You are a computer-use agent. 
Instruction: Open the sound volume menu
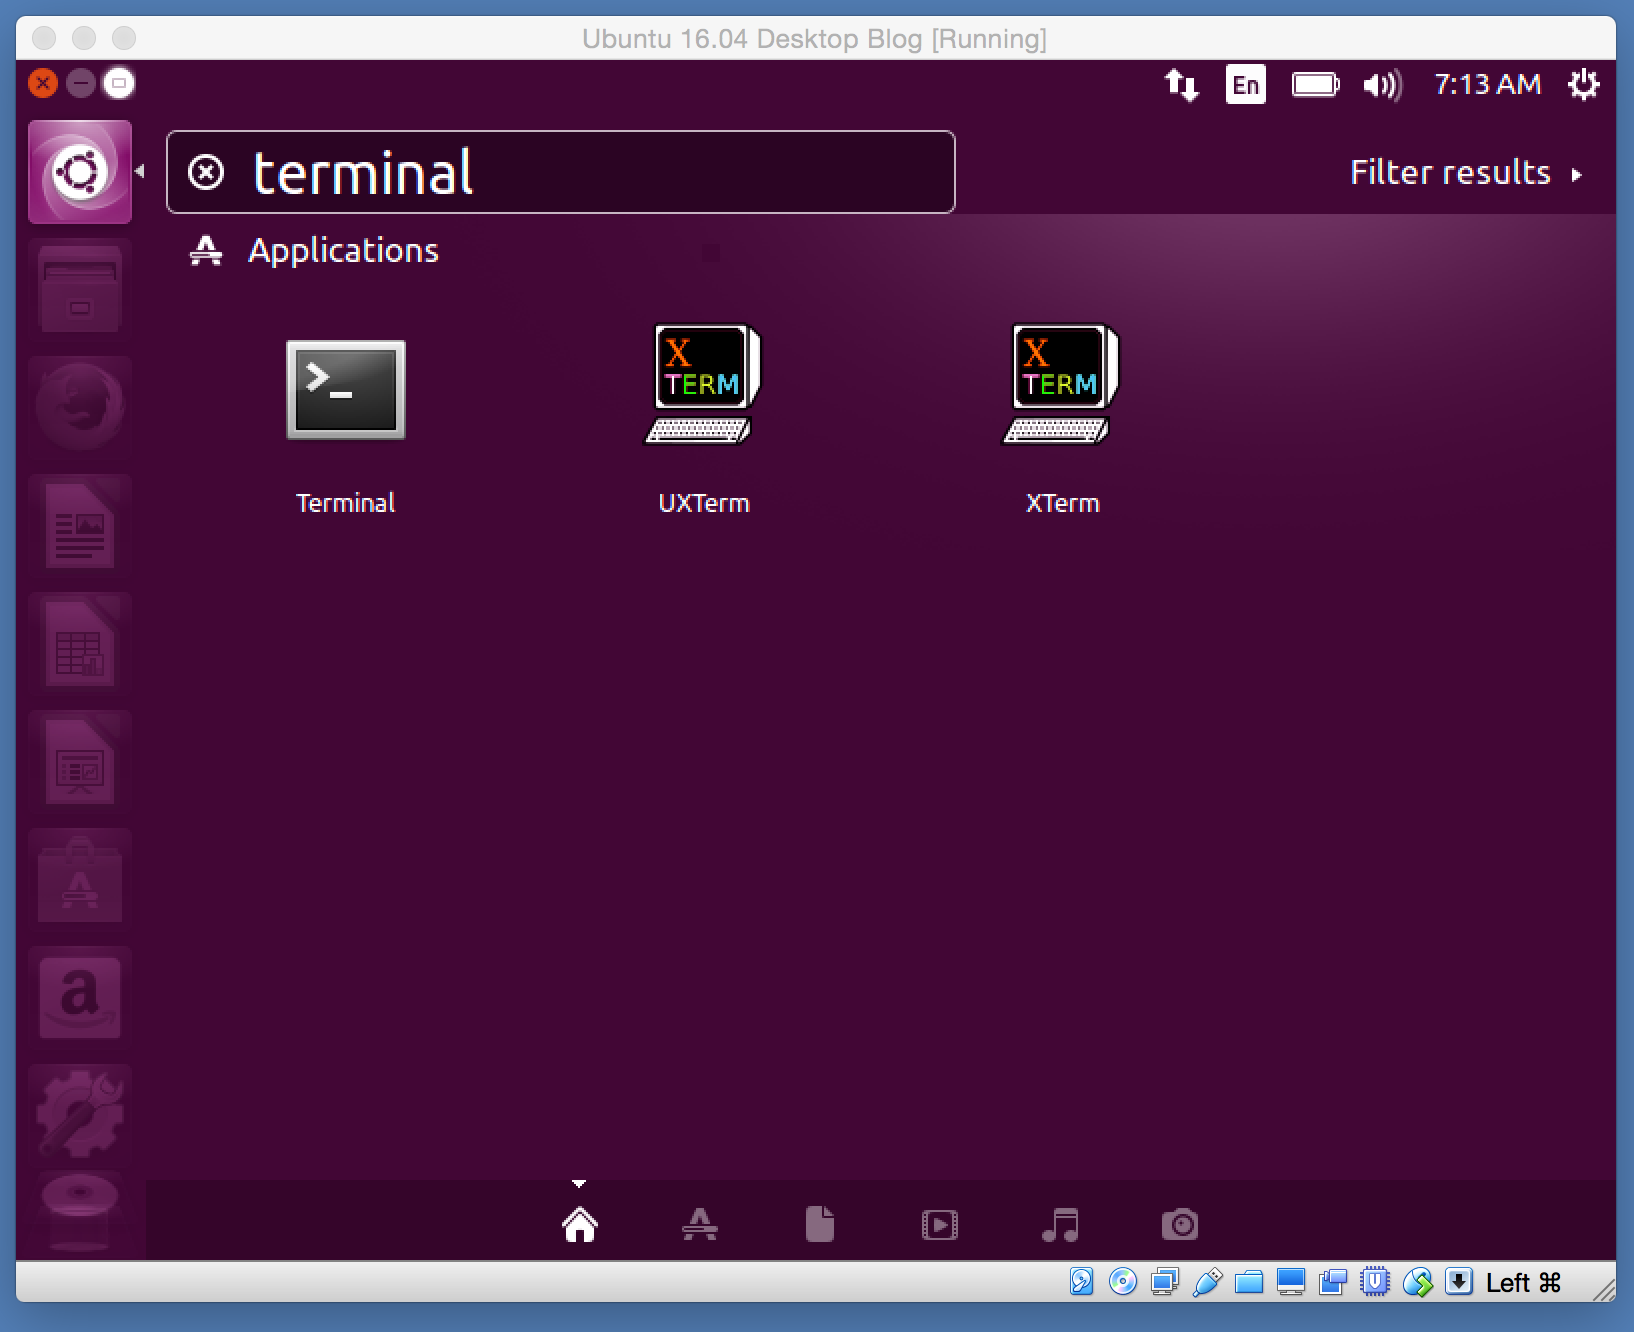[x=1382, y=85]
